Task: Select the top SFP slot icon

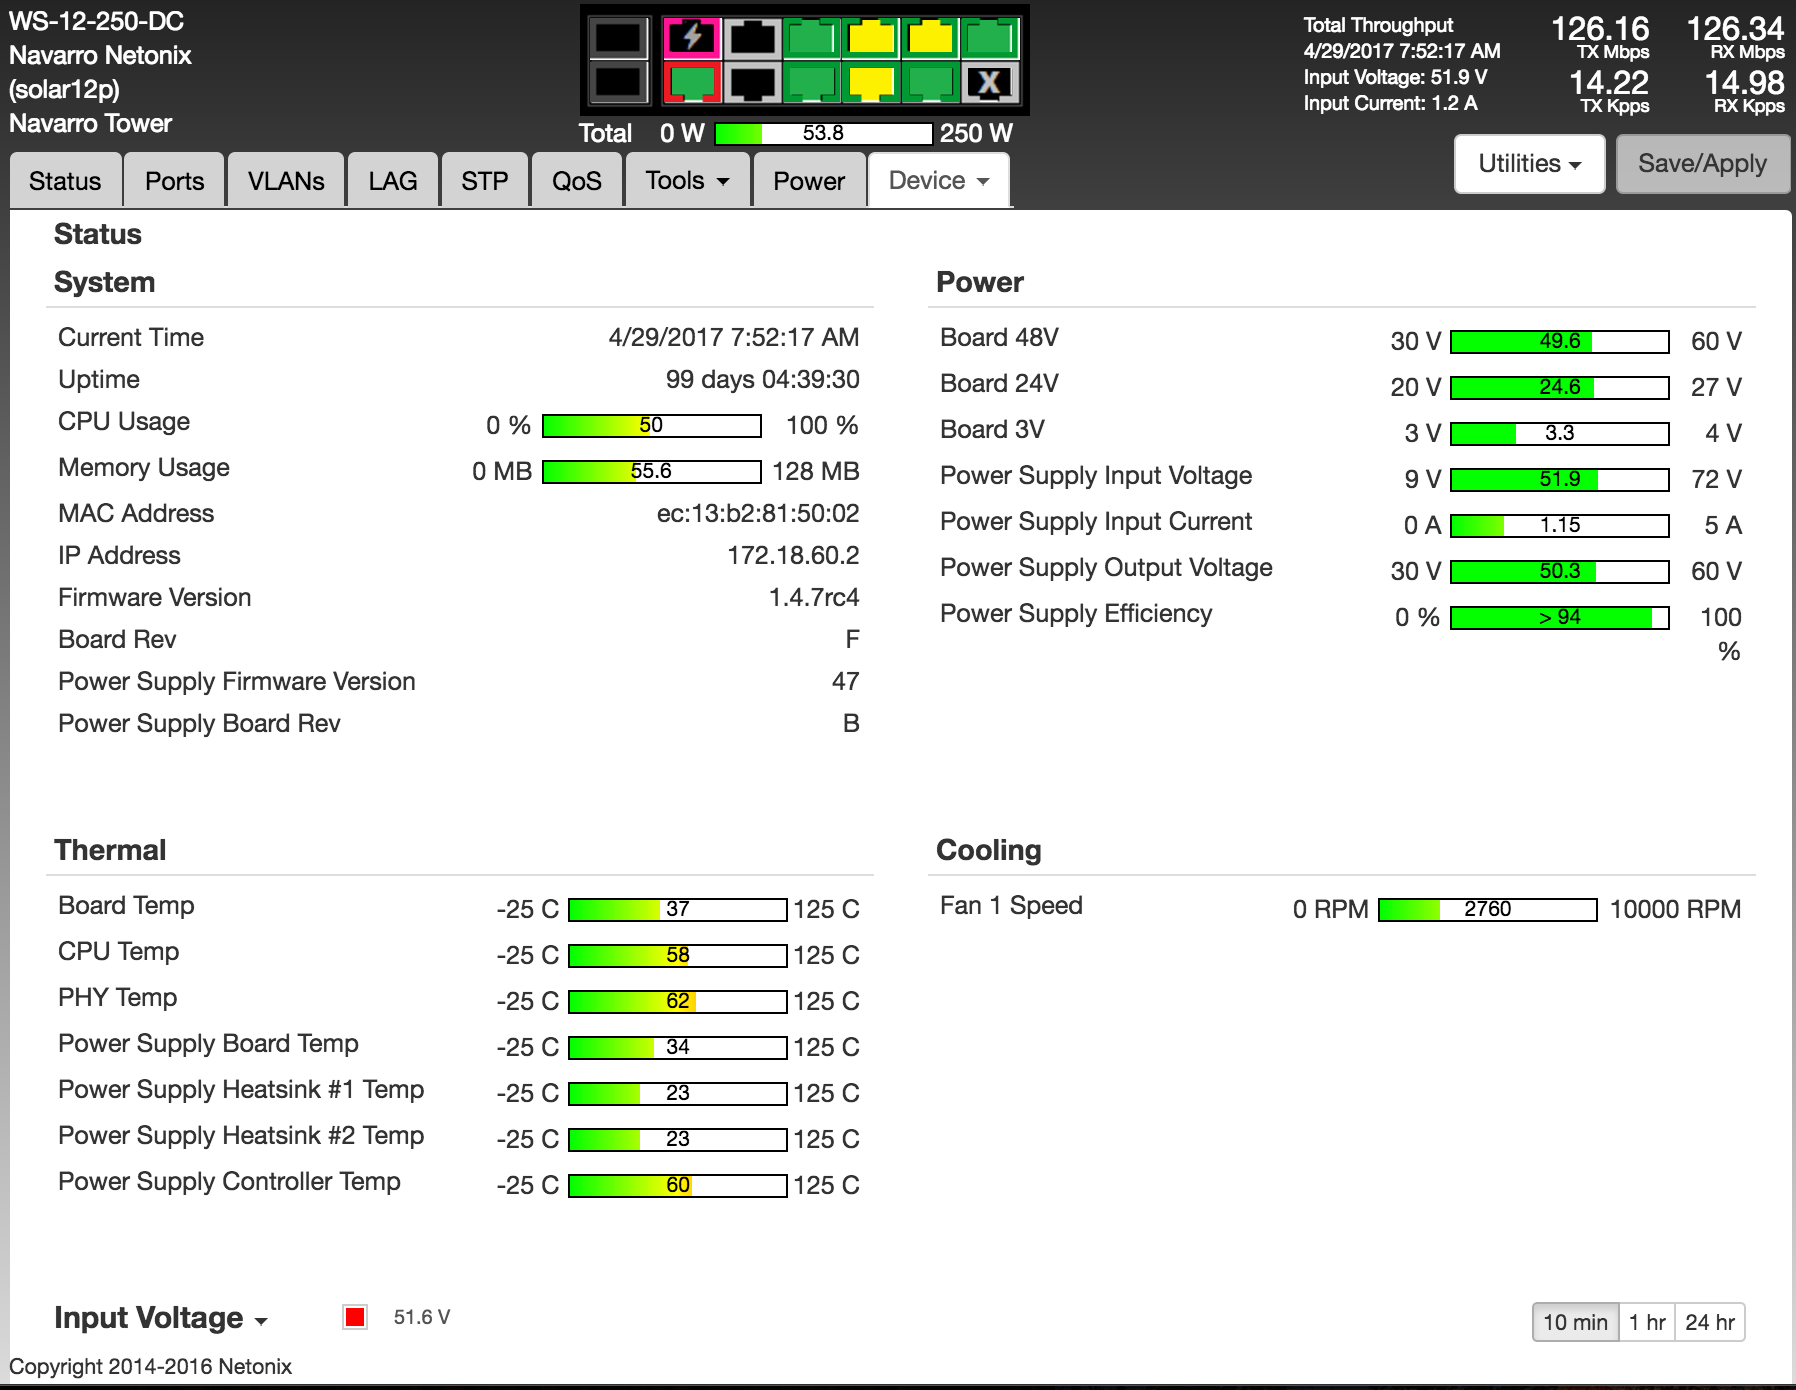Action: point(618,39)
